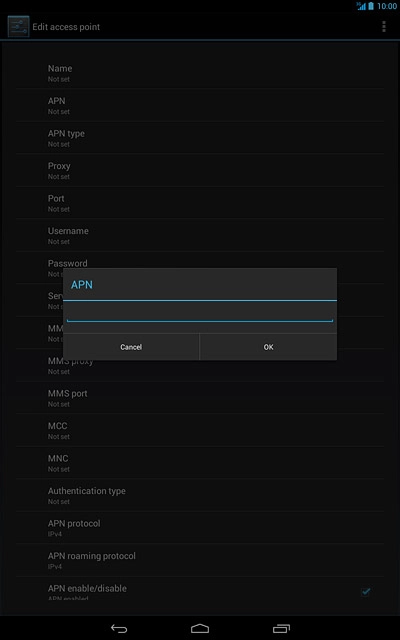The image size is (400, 640).
Task: Open the APN protocol setting
Action: pyautogui.click(x=200, y=527)
